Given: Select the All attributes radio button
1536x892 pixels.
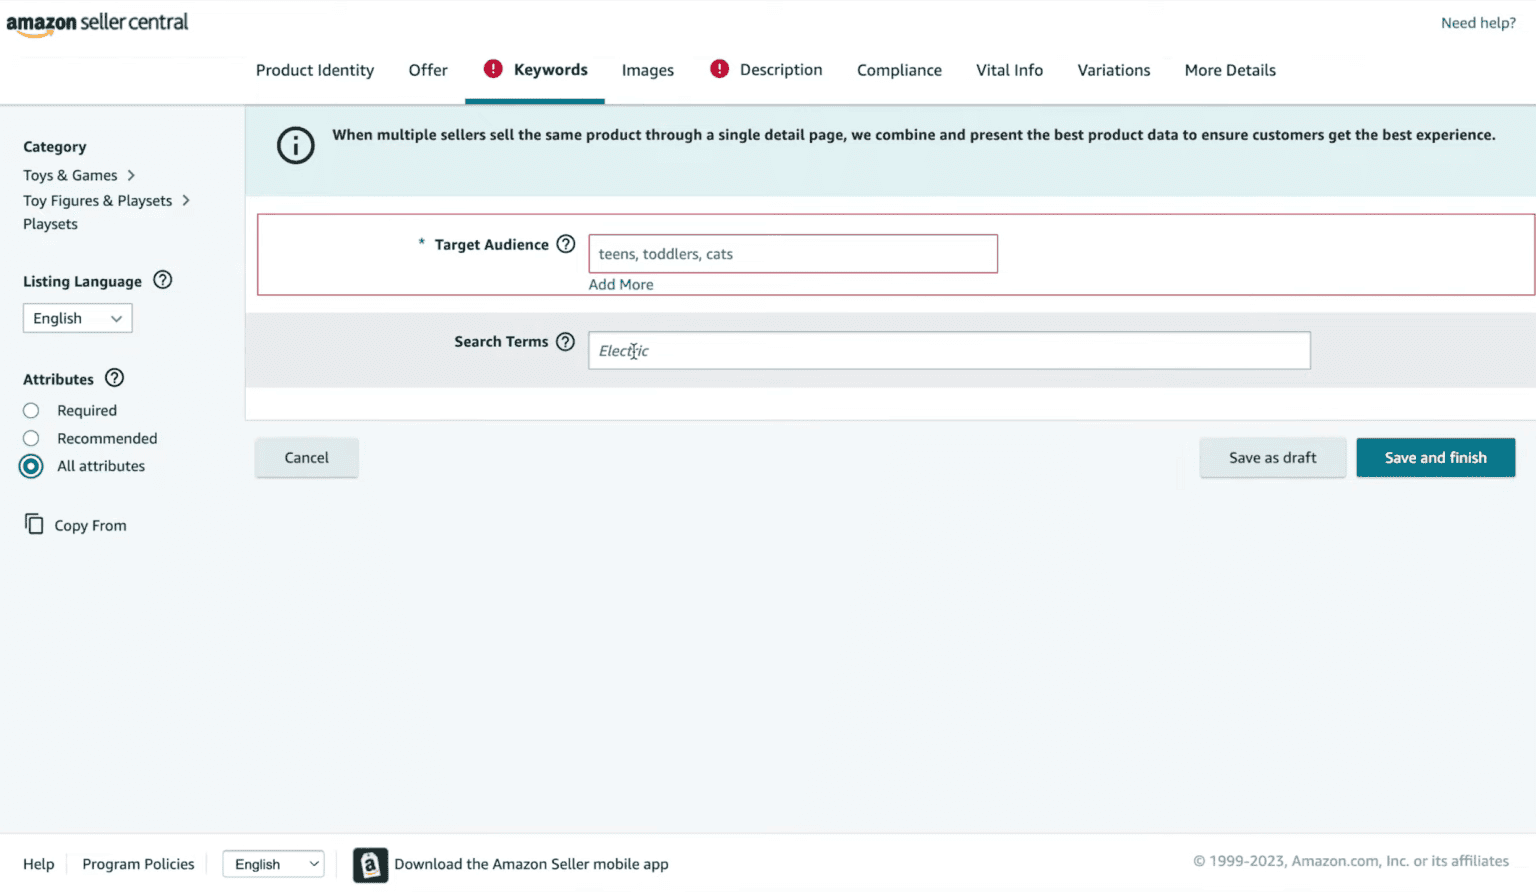Looking at the screenshot, I should point(32,466).
